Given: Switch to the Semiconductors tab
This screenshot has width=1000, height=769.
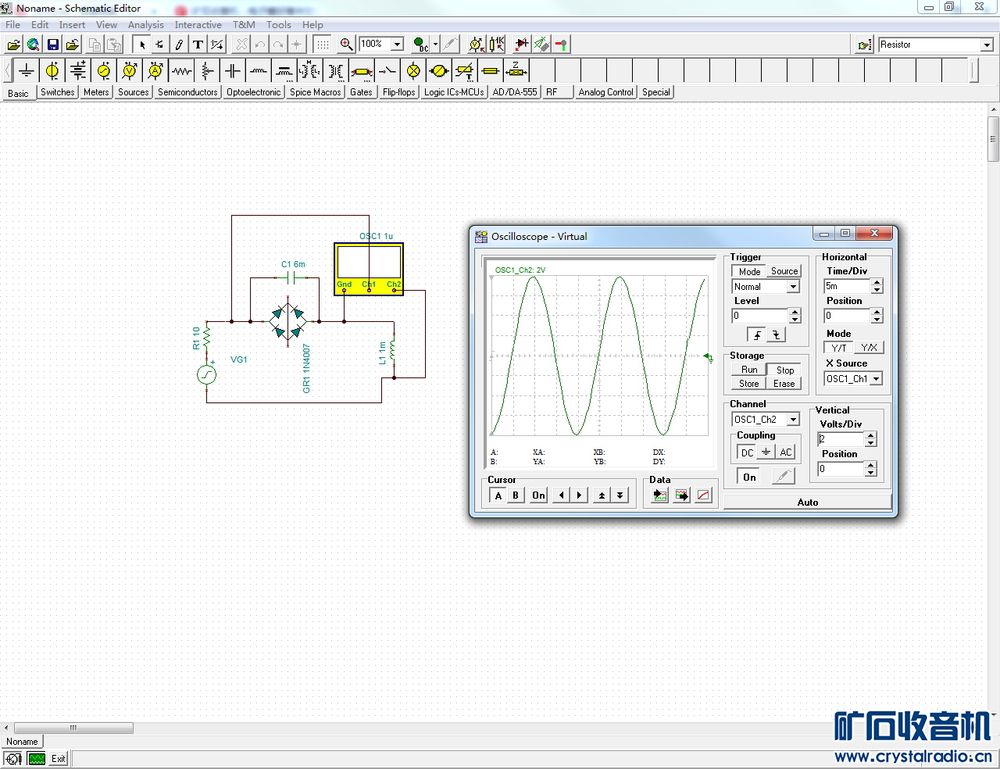Looking at the screenshot, I should tap(188, 92).
